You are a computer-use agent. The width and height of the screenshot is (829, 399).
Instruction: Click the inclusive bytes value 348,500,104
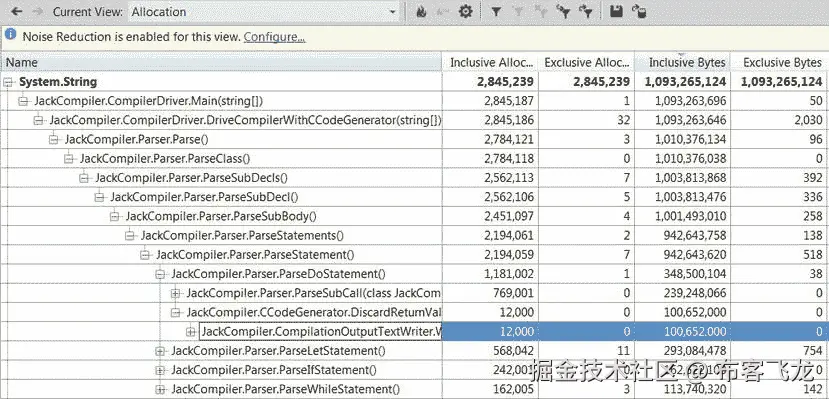coord(695,274)
